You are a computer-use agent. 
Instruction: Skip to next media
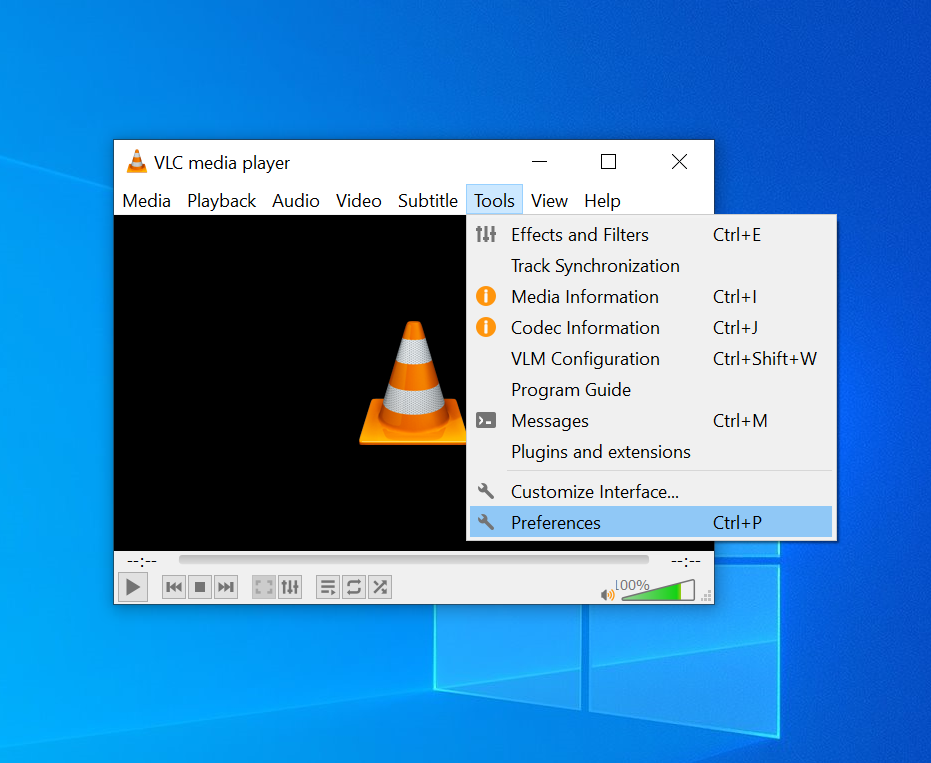pos(225,587)
